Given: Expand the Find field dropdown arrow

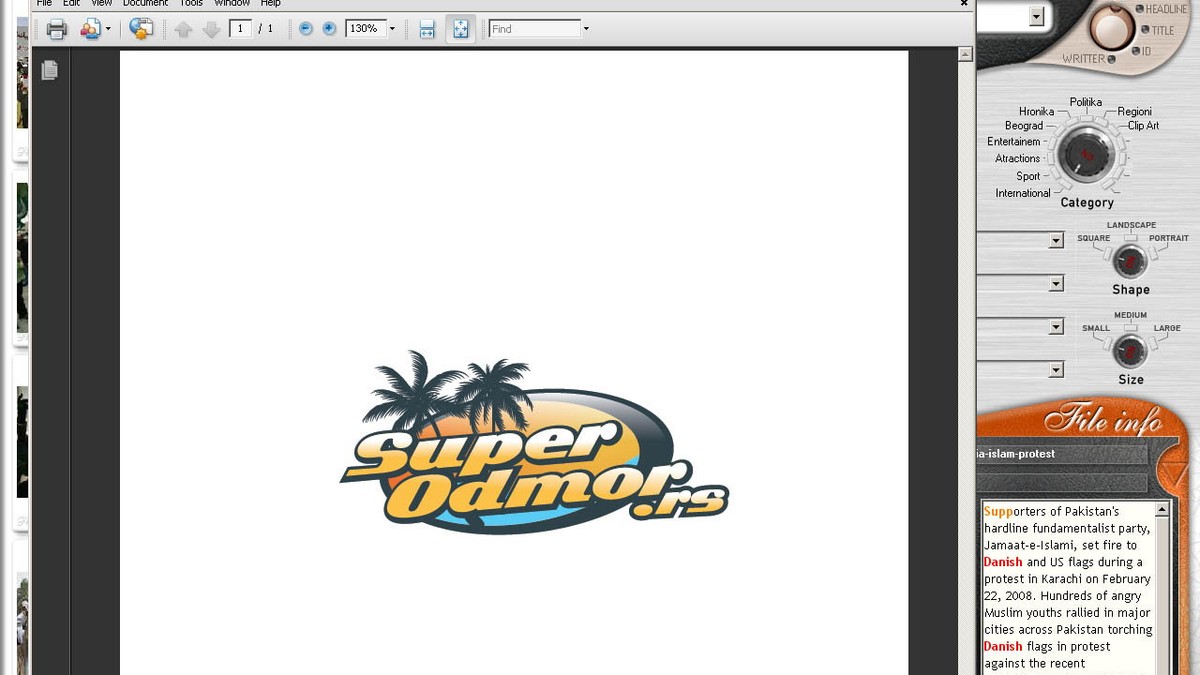Looking at the screenshot, I should [x=586, y=28].
